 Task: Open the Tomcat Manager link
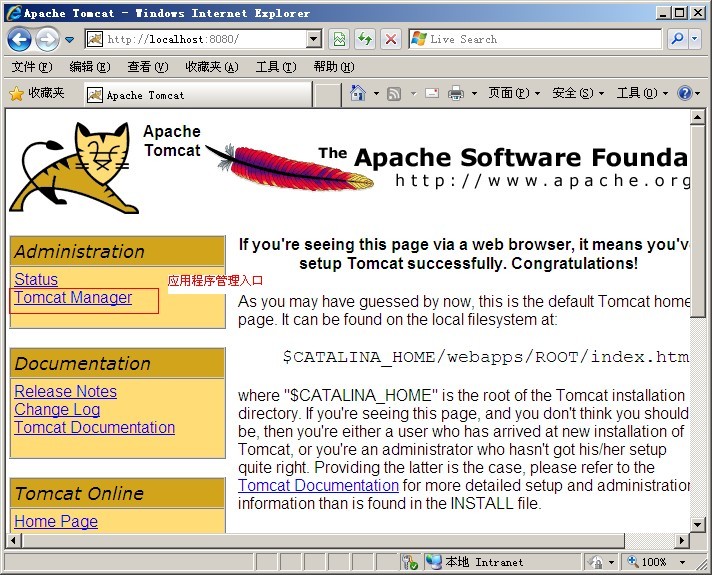point(73,297)
